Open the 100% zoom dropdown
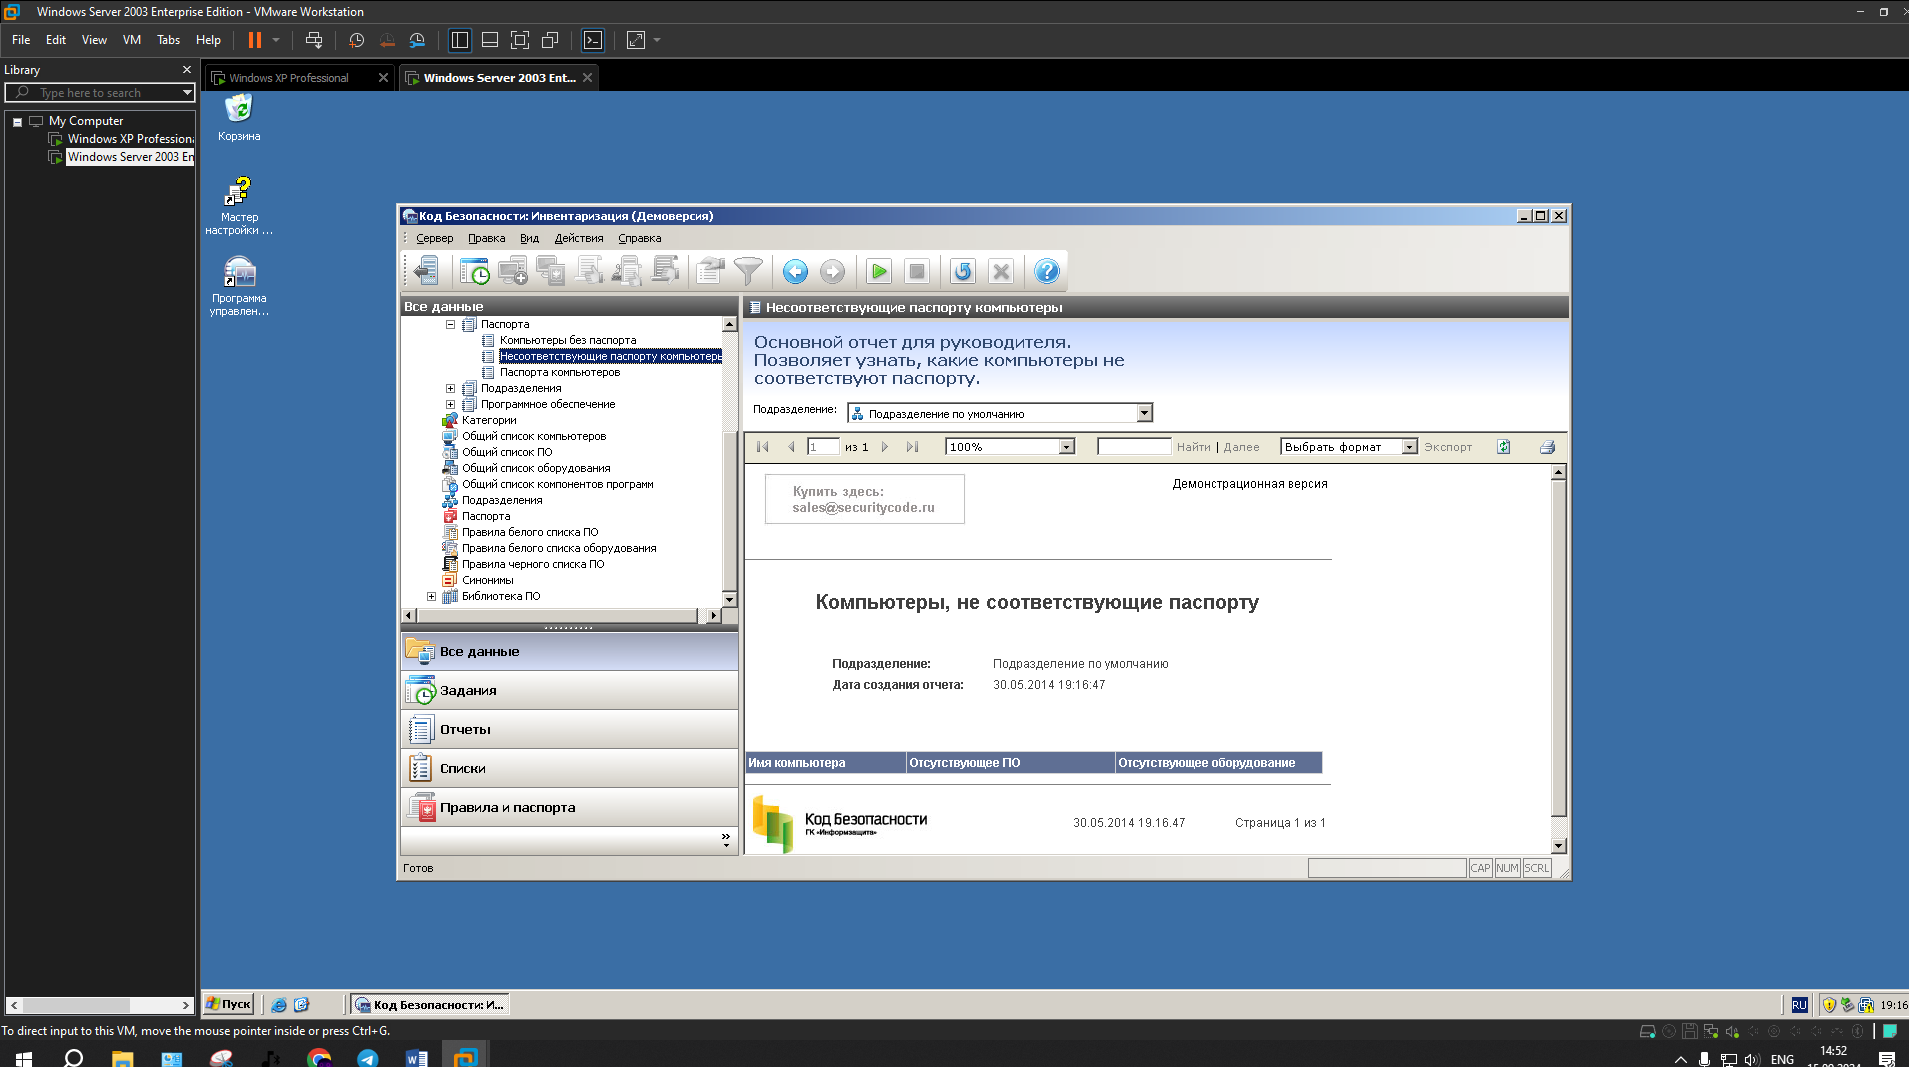 coord(1066,447)
